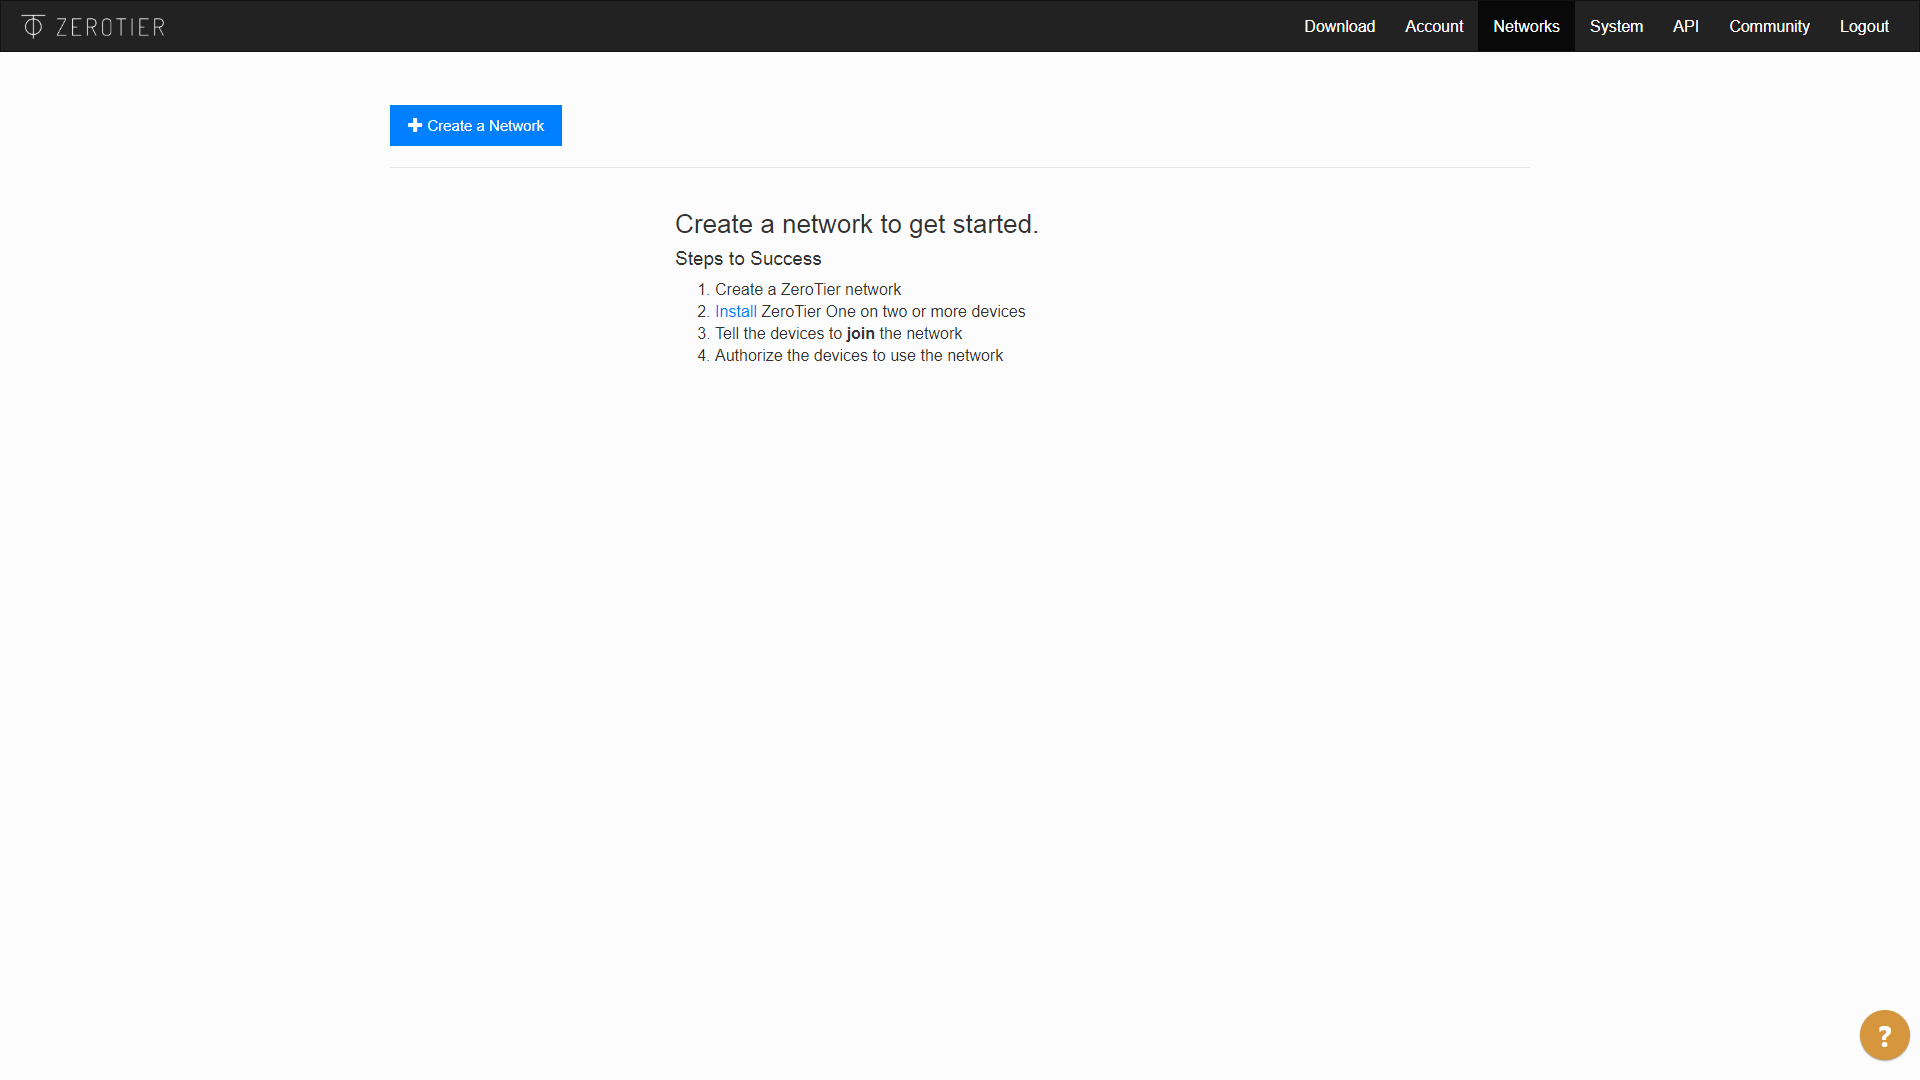
Task: Click the divider line below Create a Network
Action: click(959, 168)
